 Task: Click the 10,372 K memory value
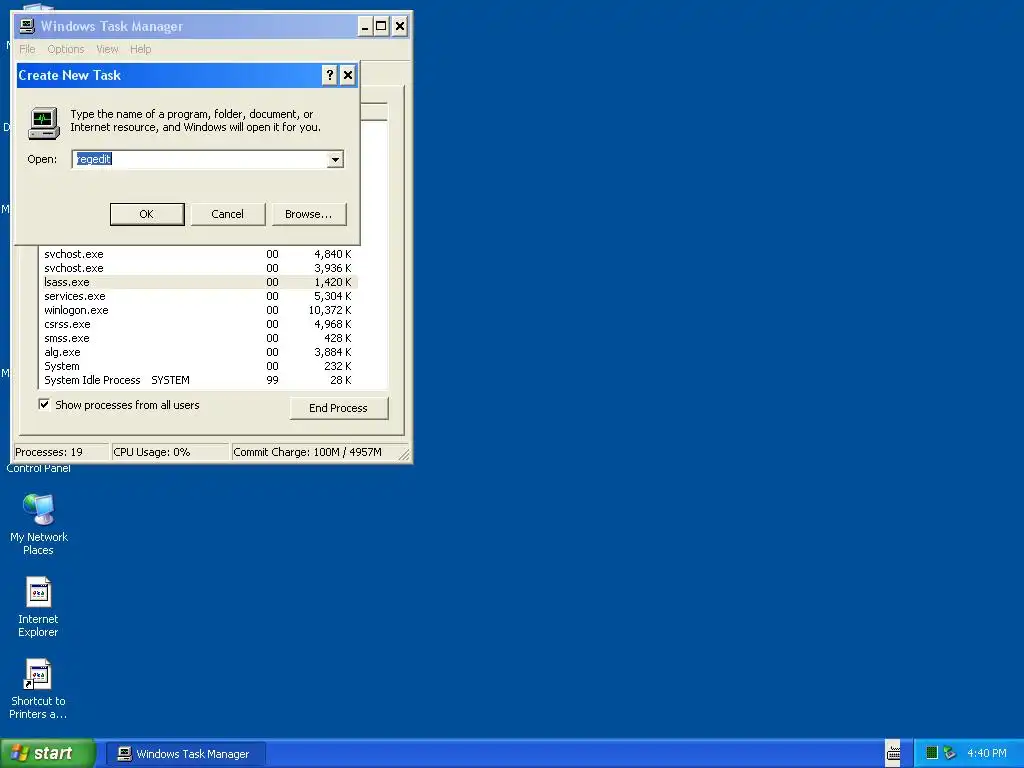(x=330, y=310)
